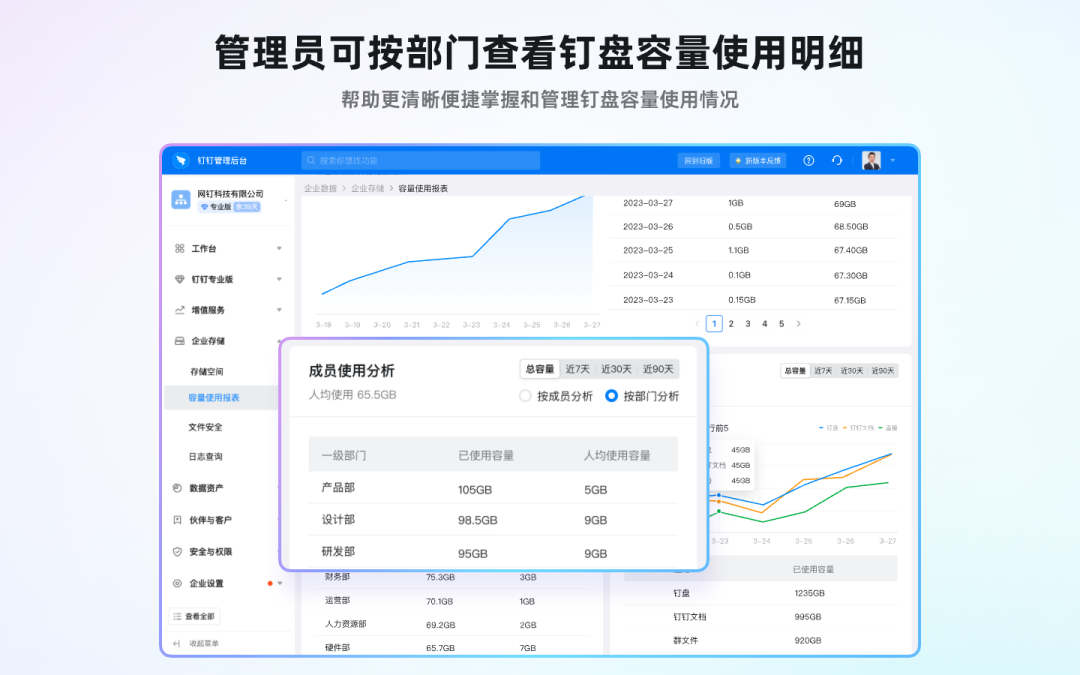
Task: Click the user avatar photo
Action: [871, 160]
